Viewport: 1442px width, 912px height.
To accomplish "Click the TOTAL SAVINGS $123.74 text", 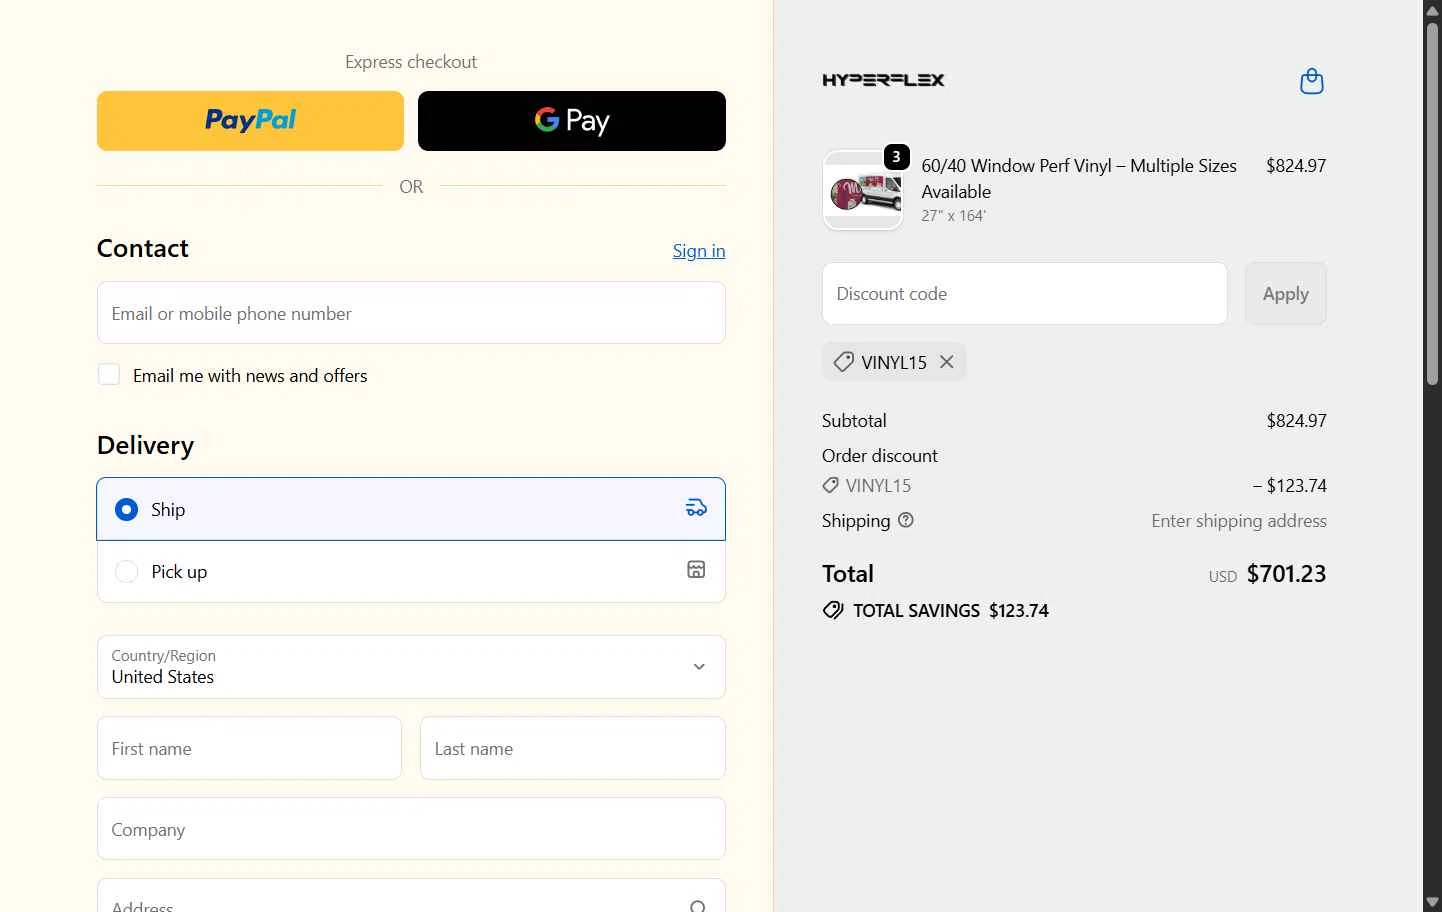I will point(950,611).
